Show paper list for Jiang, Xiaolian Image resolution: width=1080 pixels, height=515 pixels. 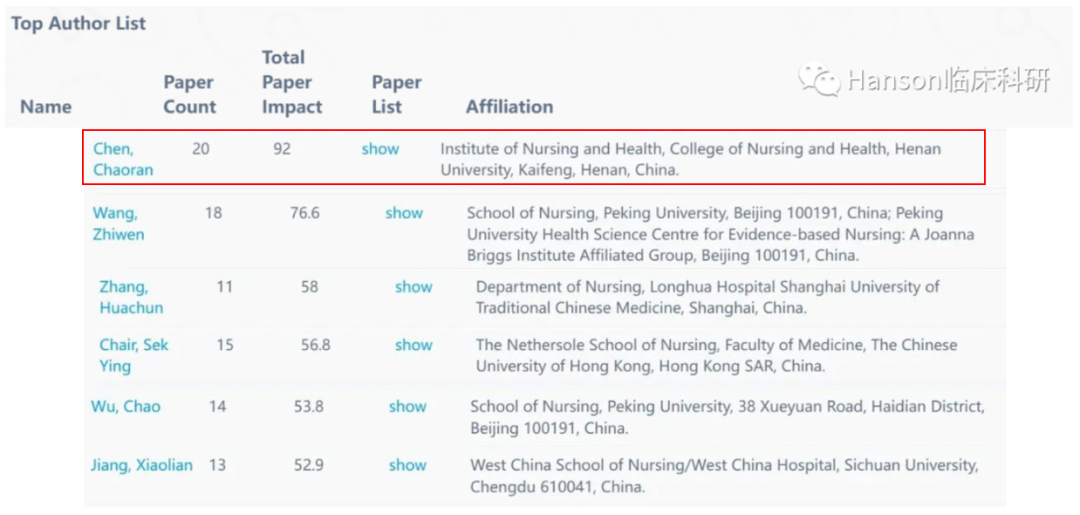pyautogui.click(x=407, y=465)
